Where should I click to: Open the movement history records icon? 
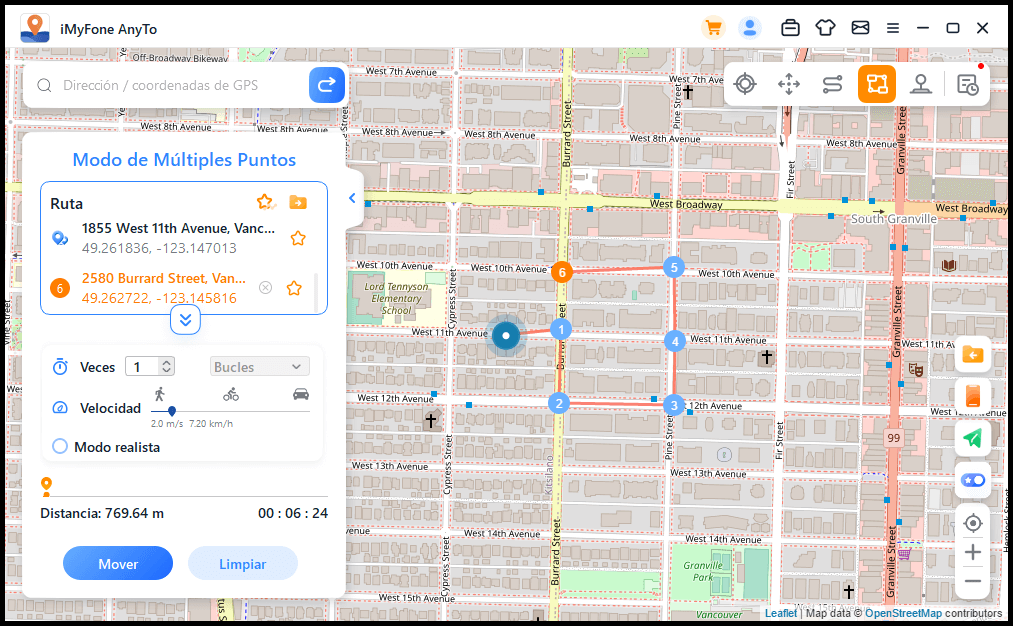966,84
